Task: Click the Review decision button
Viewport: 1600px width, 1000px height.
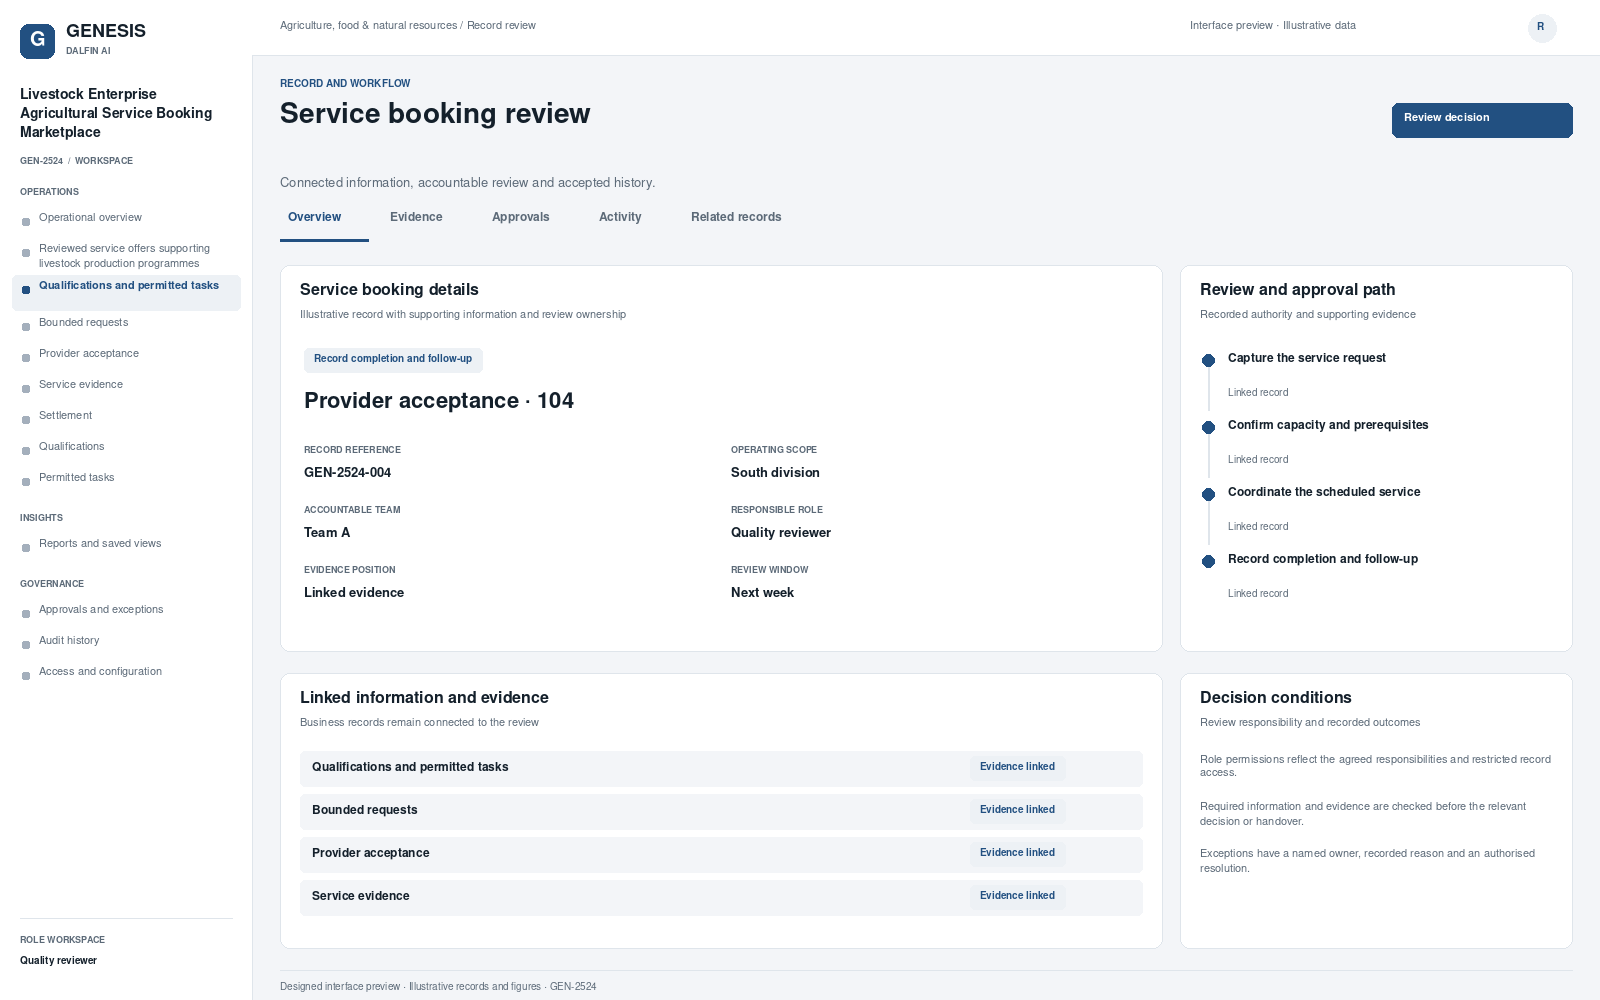Action: 1482,120
